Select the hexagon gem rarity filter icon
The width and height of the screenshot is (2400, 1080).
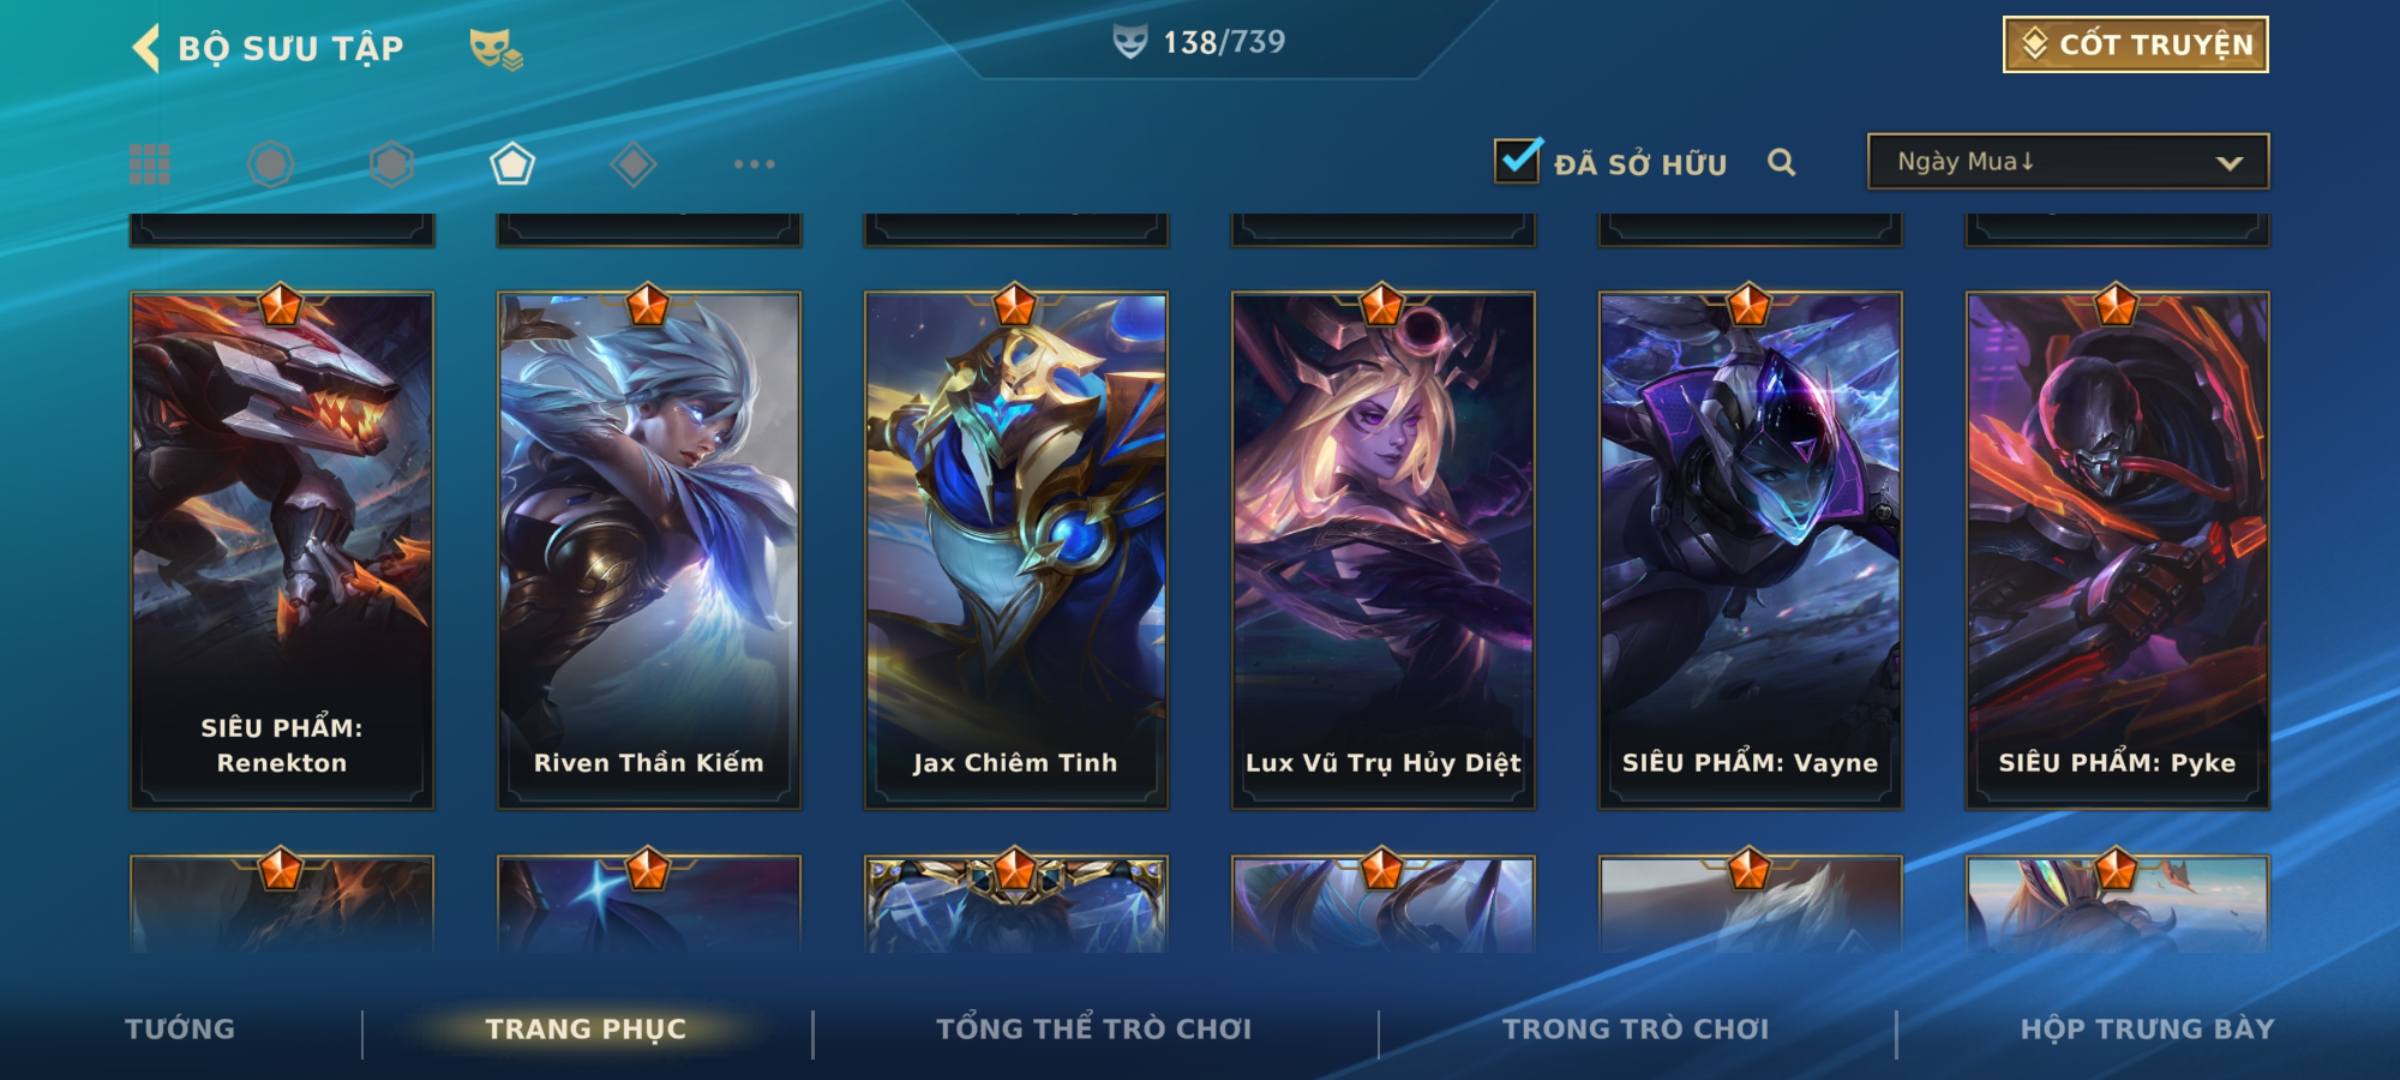coord(391,164)
